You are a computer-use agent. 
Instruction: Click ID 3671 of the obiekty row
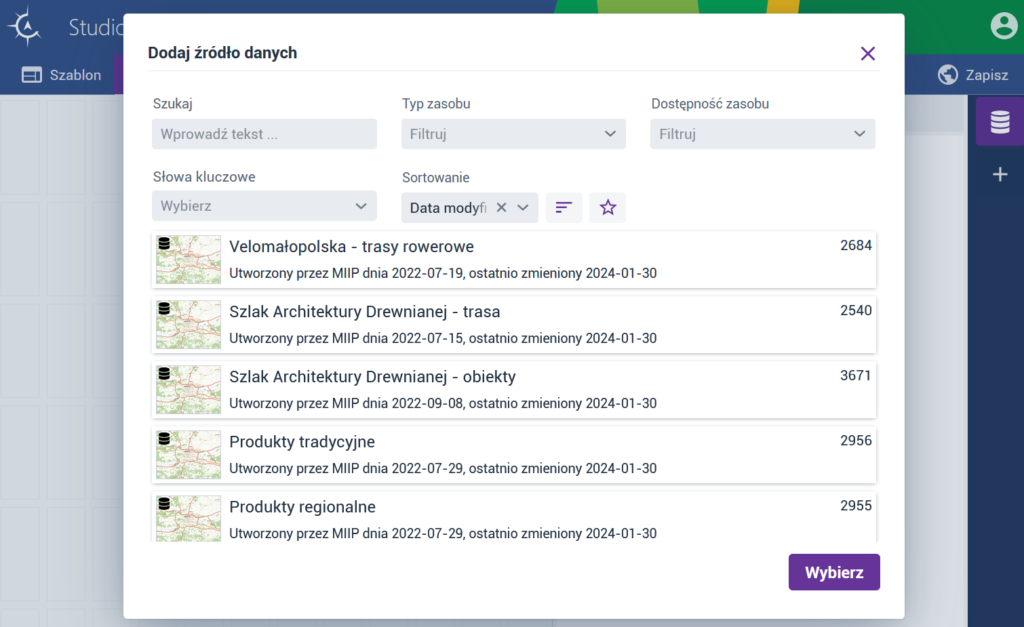pos(856,376)
